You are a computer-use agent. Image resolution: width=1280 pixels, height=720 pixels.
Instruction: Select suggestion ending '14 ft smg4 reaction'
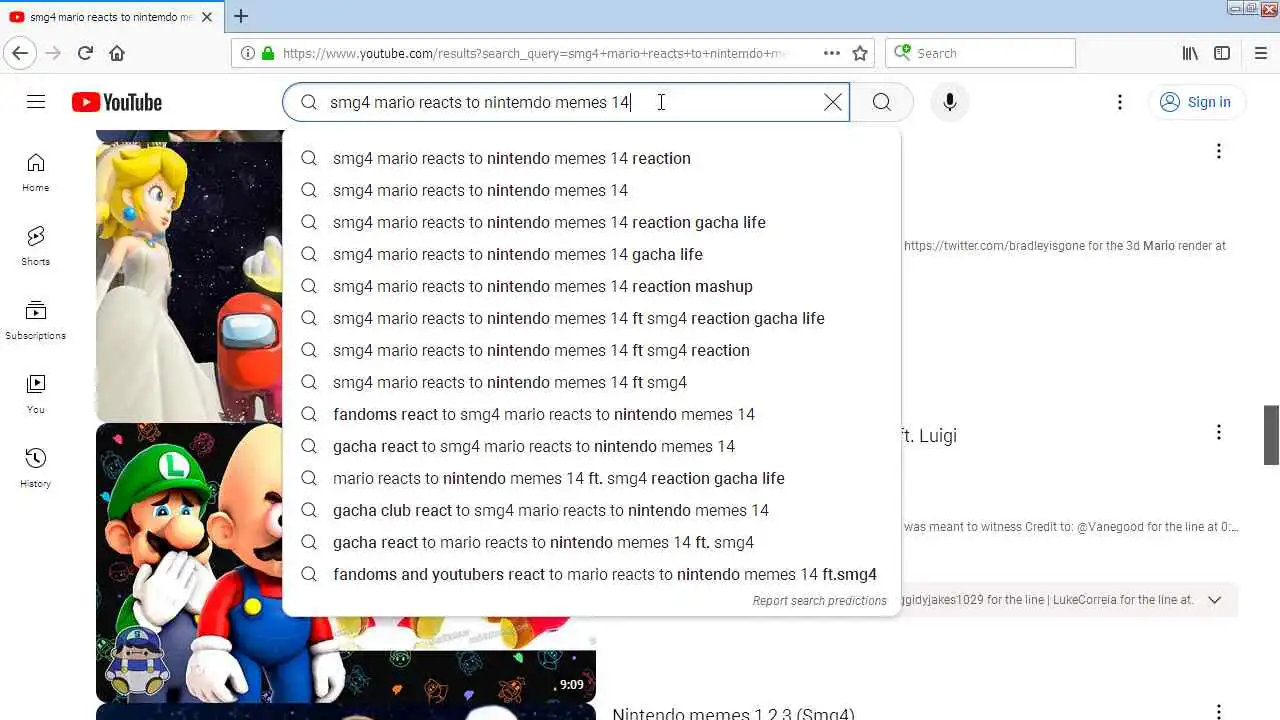click(592, 350)
